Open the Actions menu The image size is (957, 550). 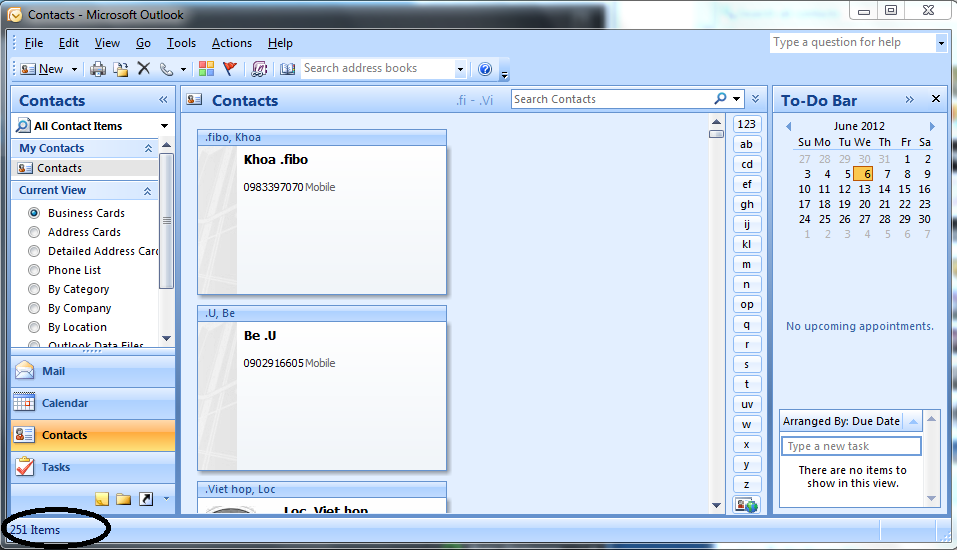click(x=231, y=43)
